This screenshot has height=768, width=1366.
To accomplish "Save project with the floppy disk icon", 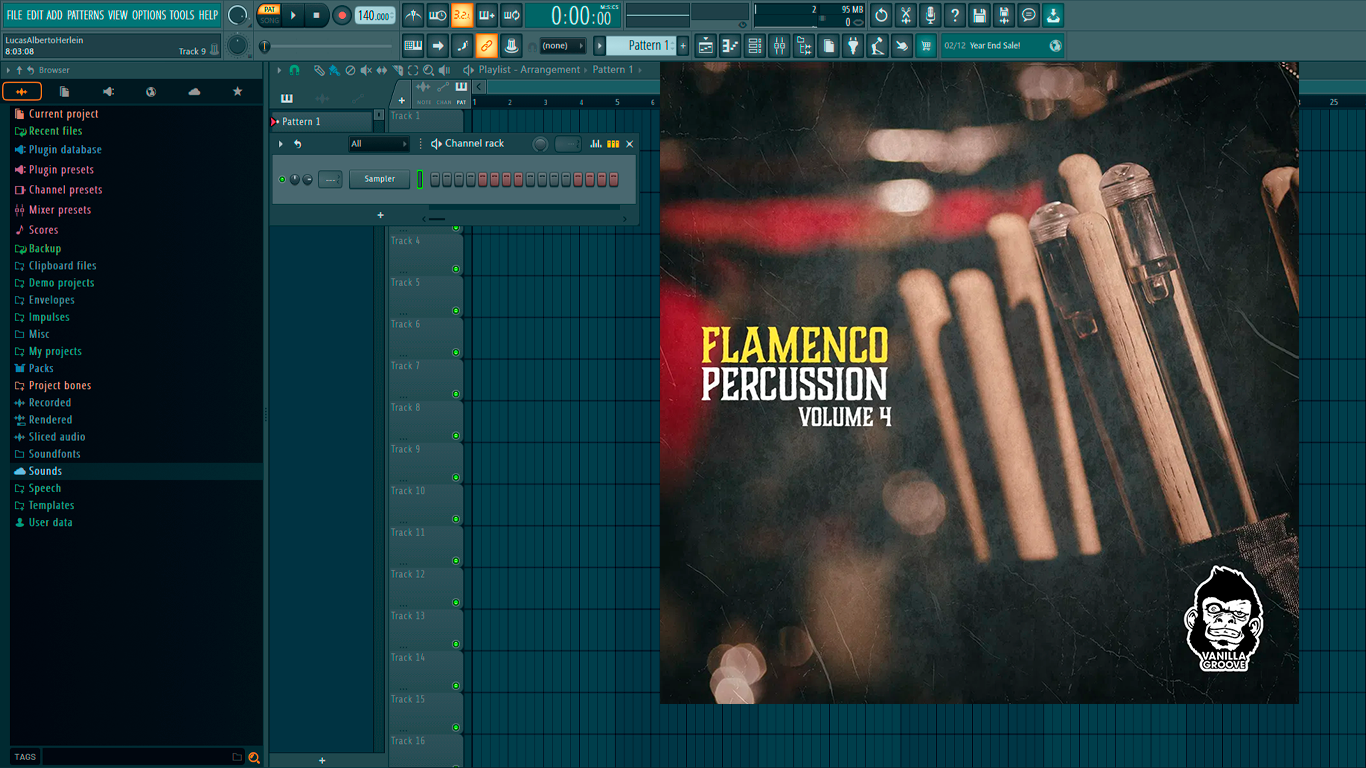I will pyautogui.click(x=979, y=15).
